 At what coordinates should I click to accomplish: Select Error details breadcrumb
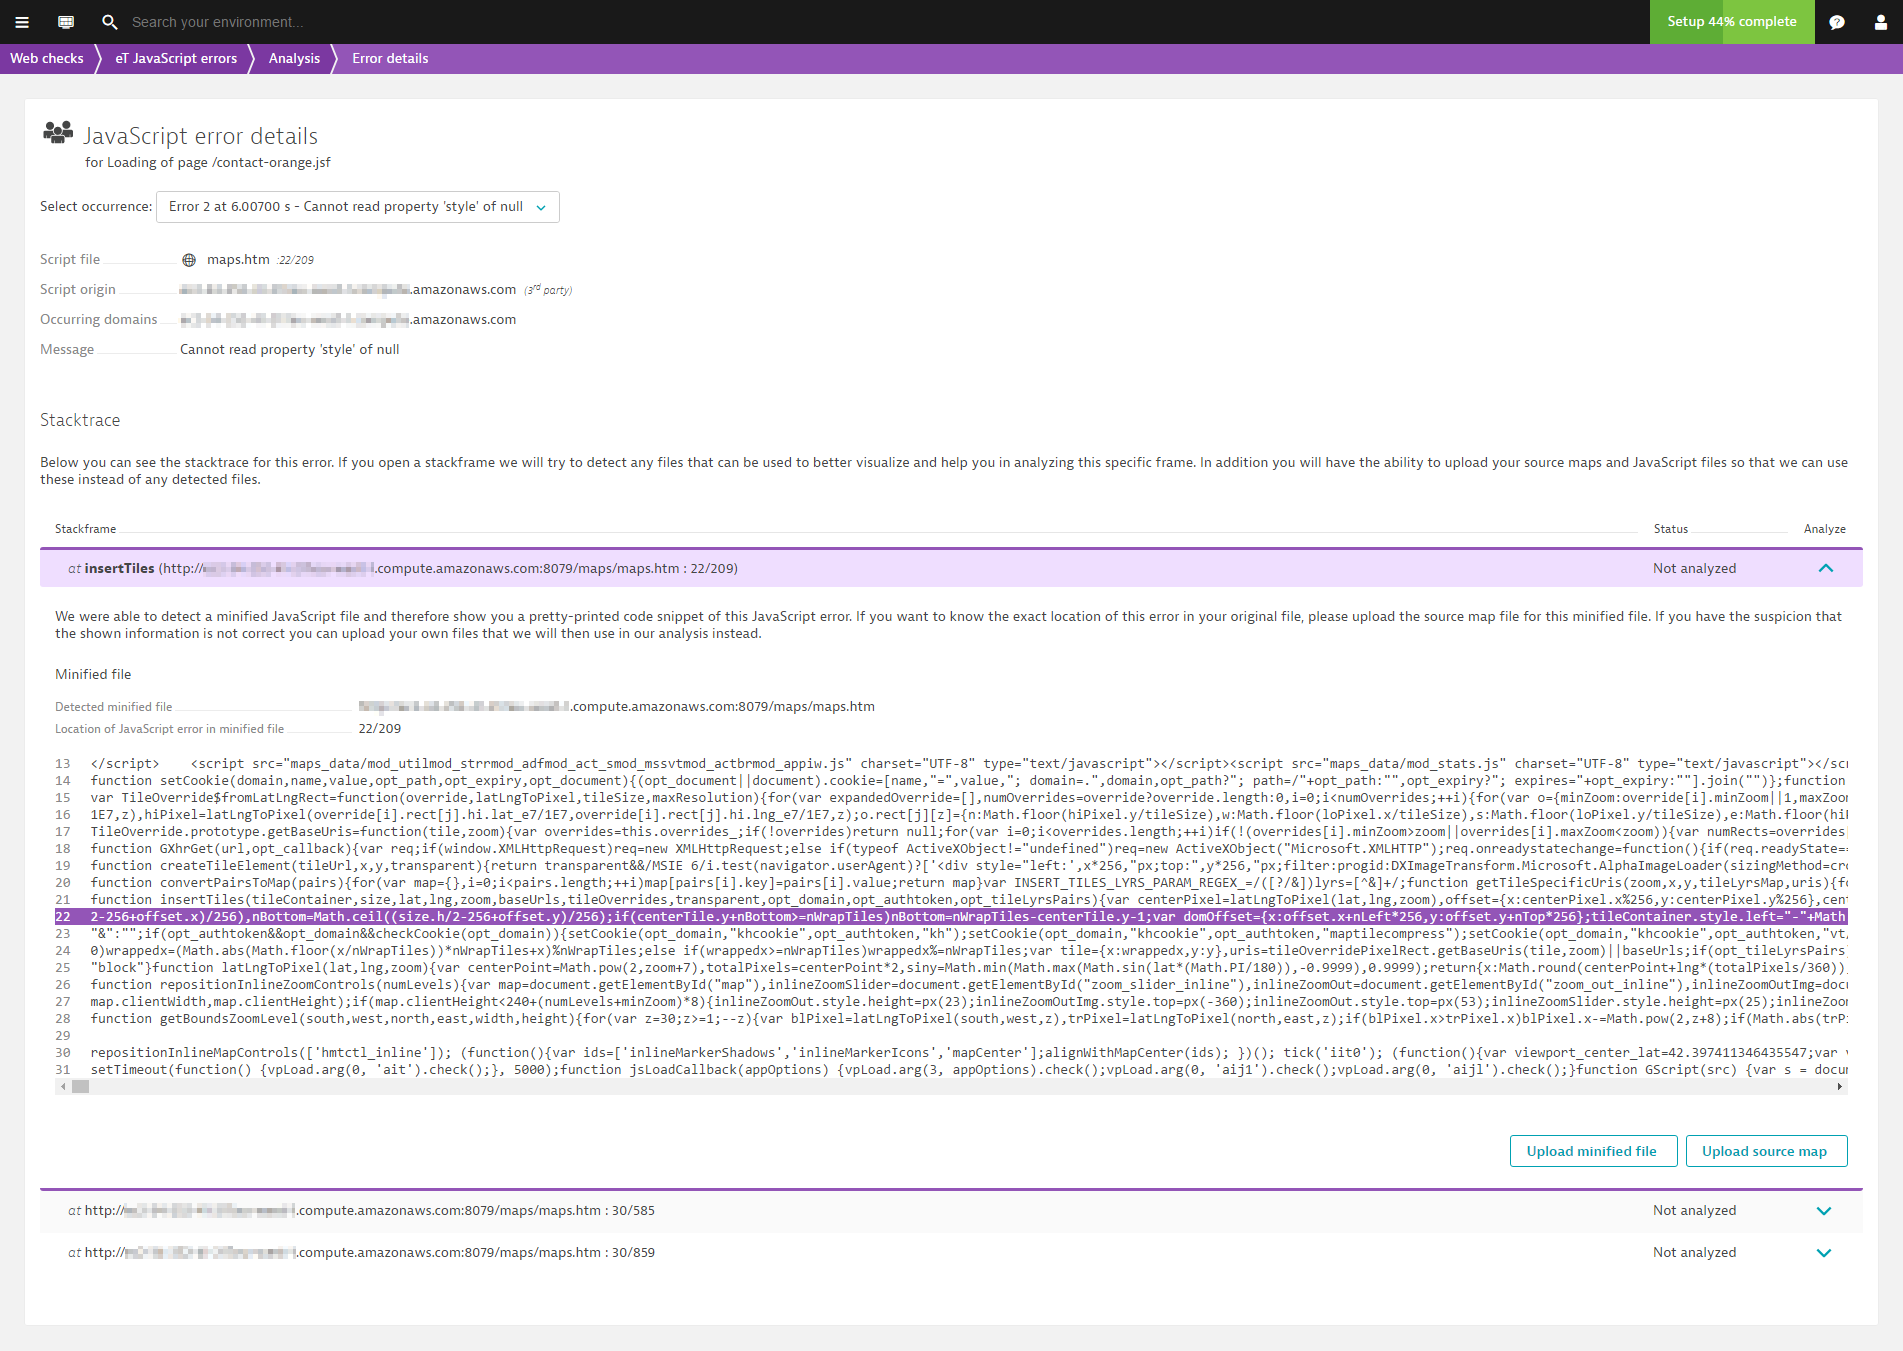[390, 59]
